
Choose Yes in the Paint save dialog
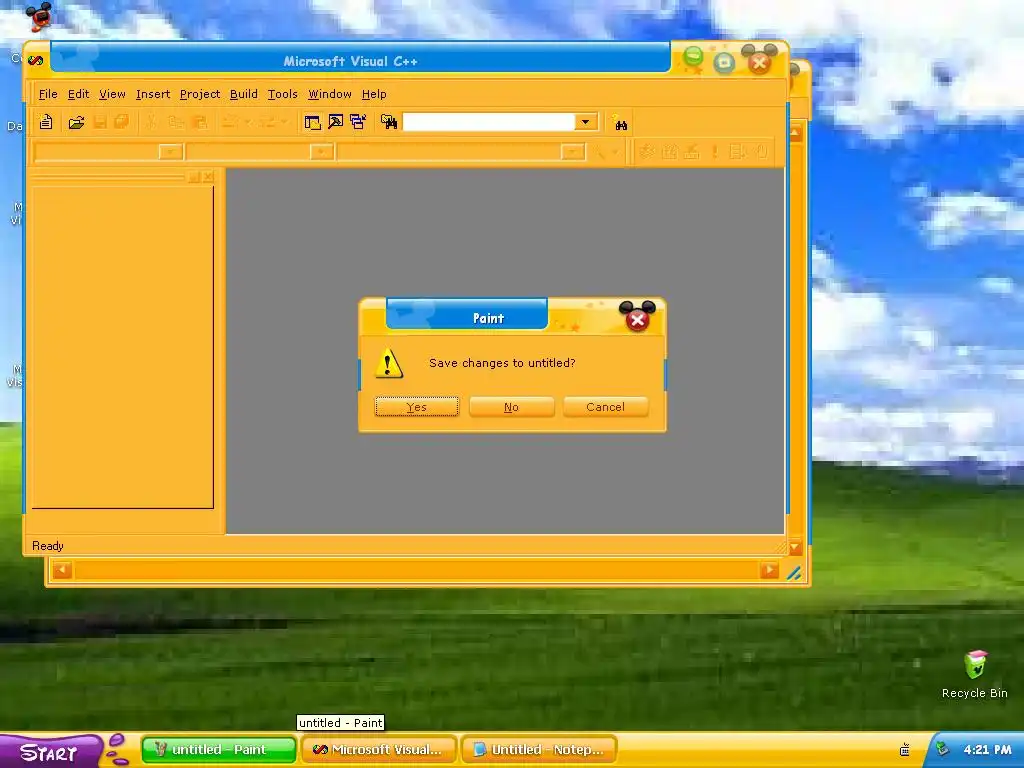(417, 407)
